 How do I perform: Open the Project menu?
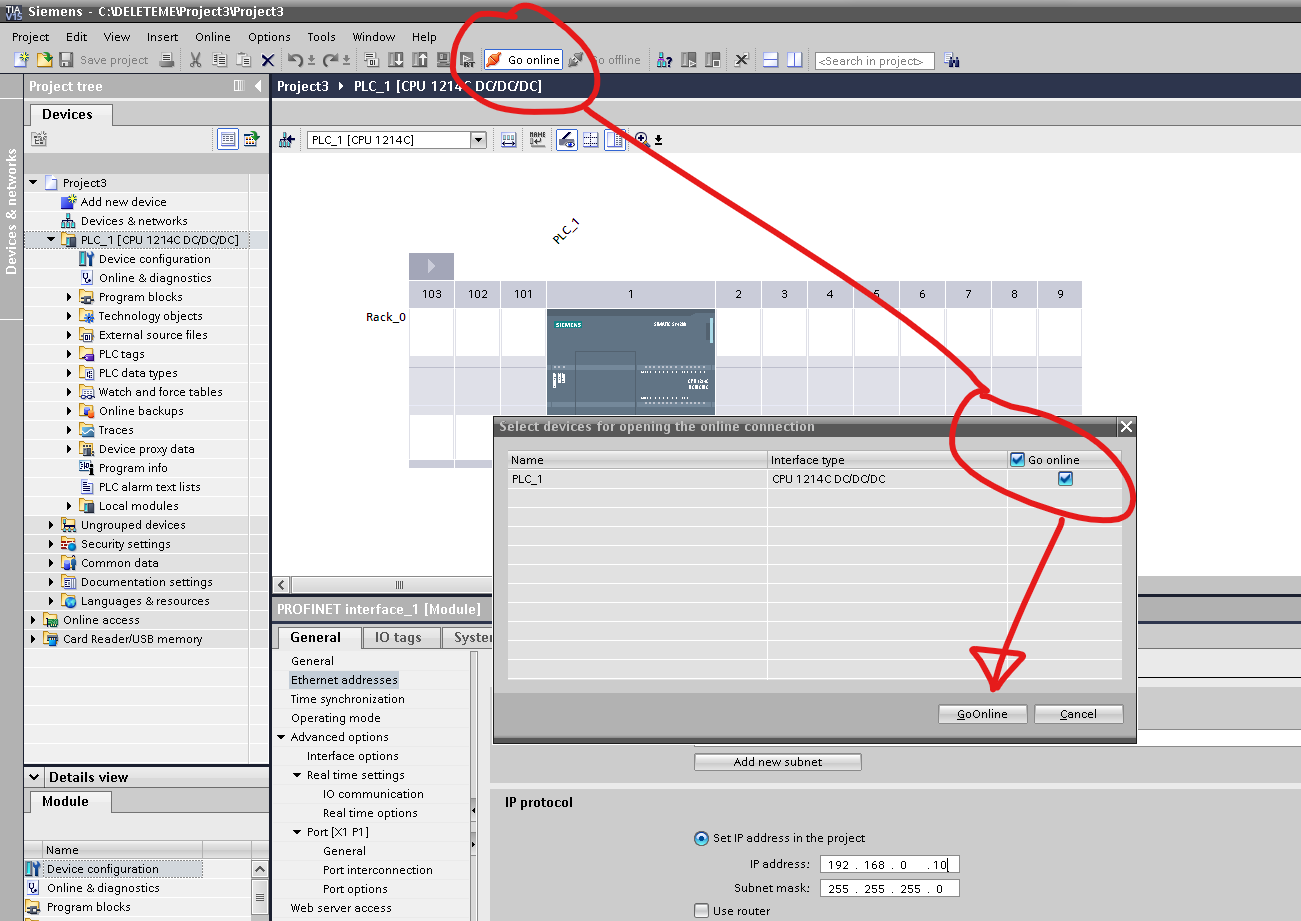[x=31, y=37]
